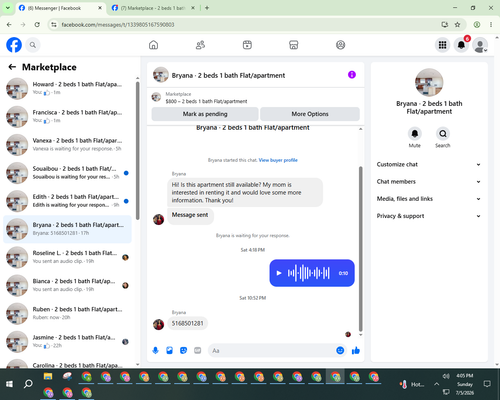Show hidden system tray icons chevron
The width and height of the screenshot is (500, 400).
point(436,384)
